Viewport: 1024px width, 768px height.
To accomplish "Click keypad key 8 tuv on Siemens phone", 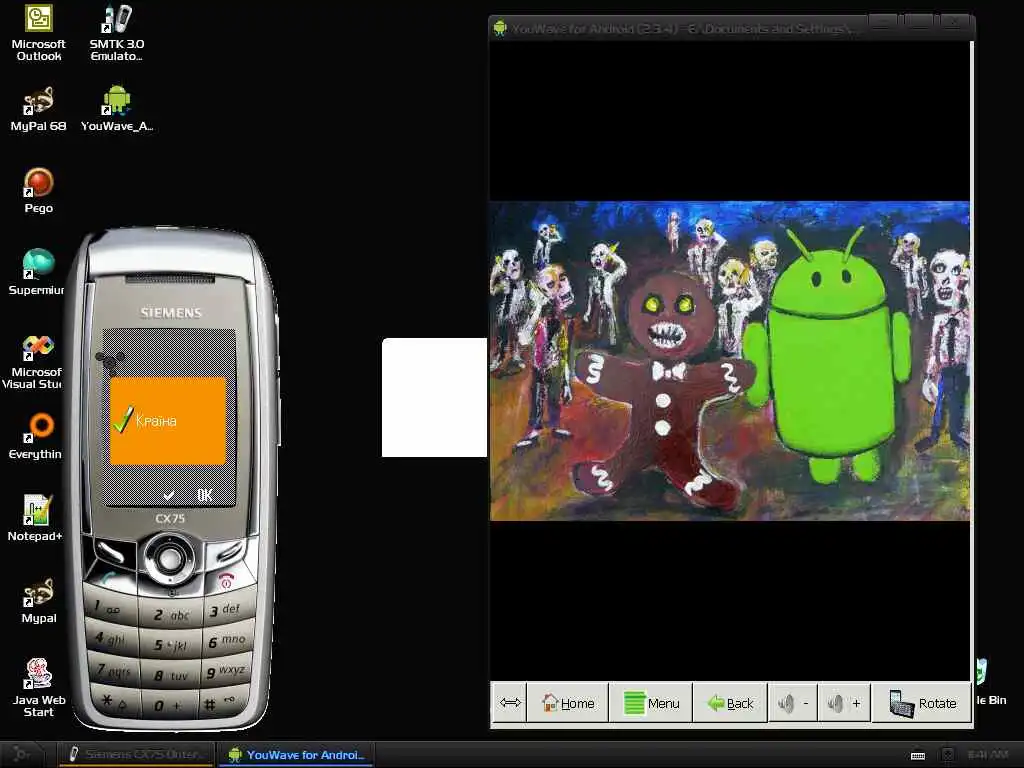I will (x=170, y=676).
